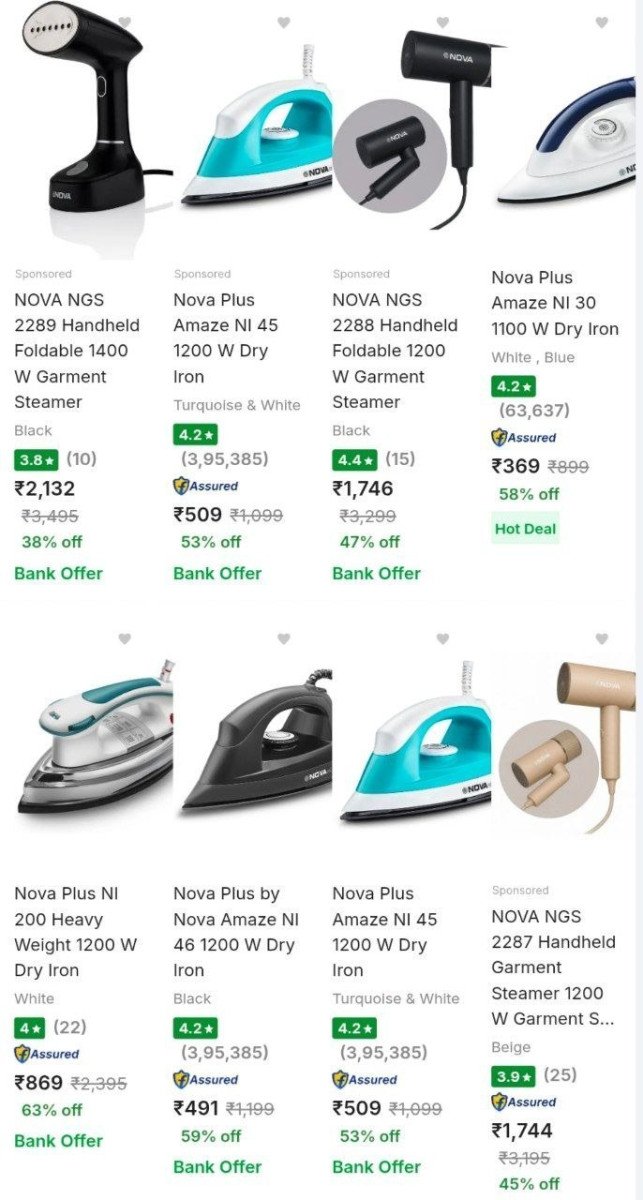Viewport: 643px width, 1200px height.
Task: Click Assured badge under black NI 46 iron
Action: click(x=205, y=1079)
